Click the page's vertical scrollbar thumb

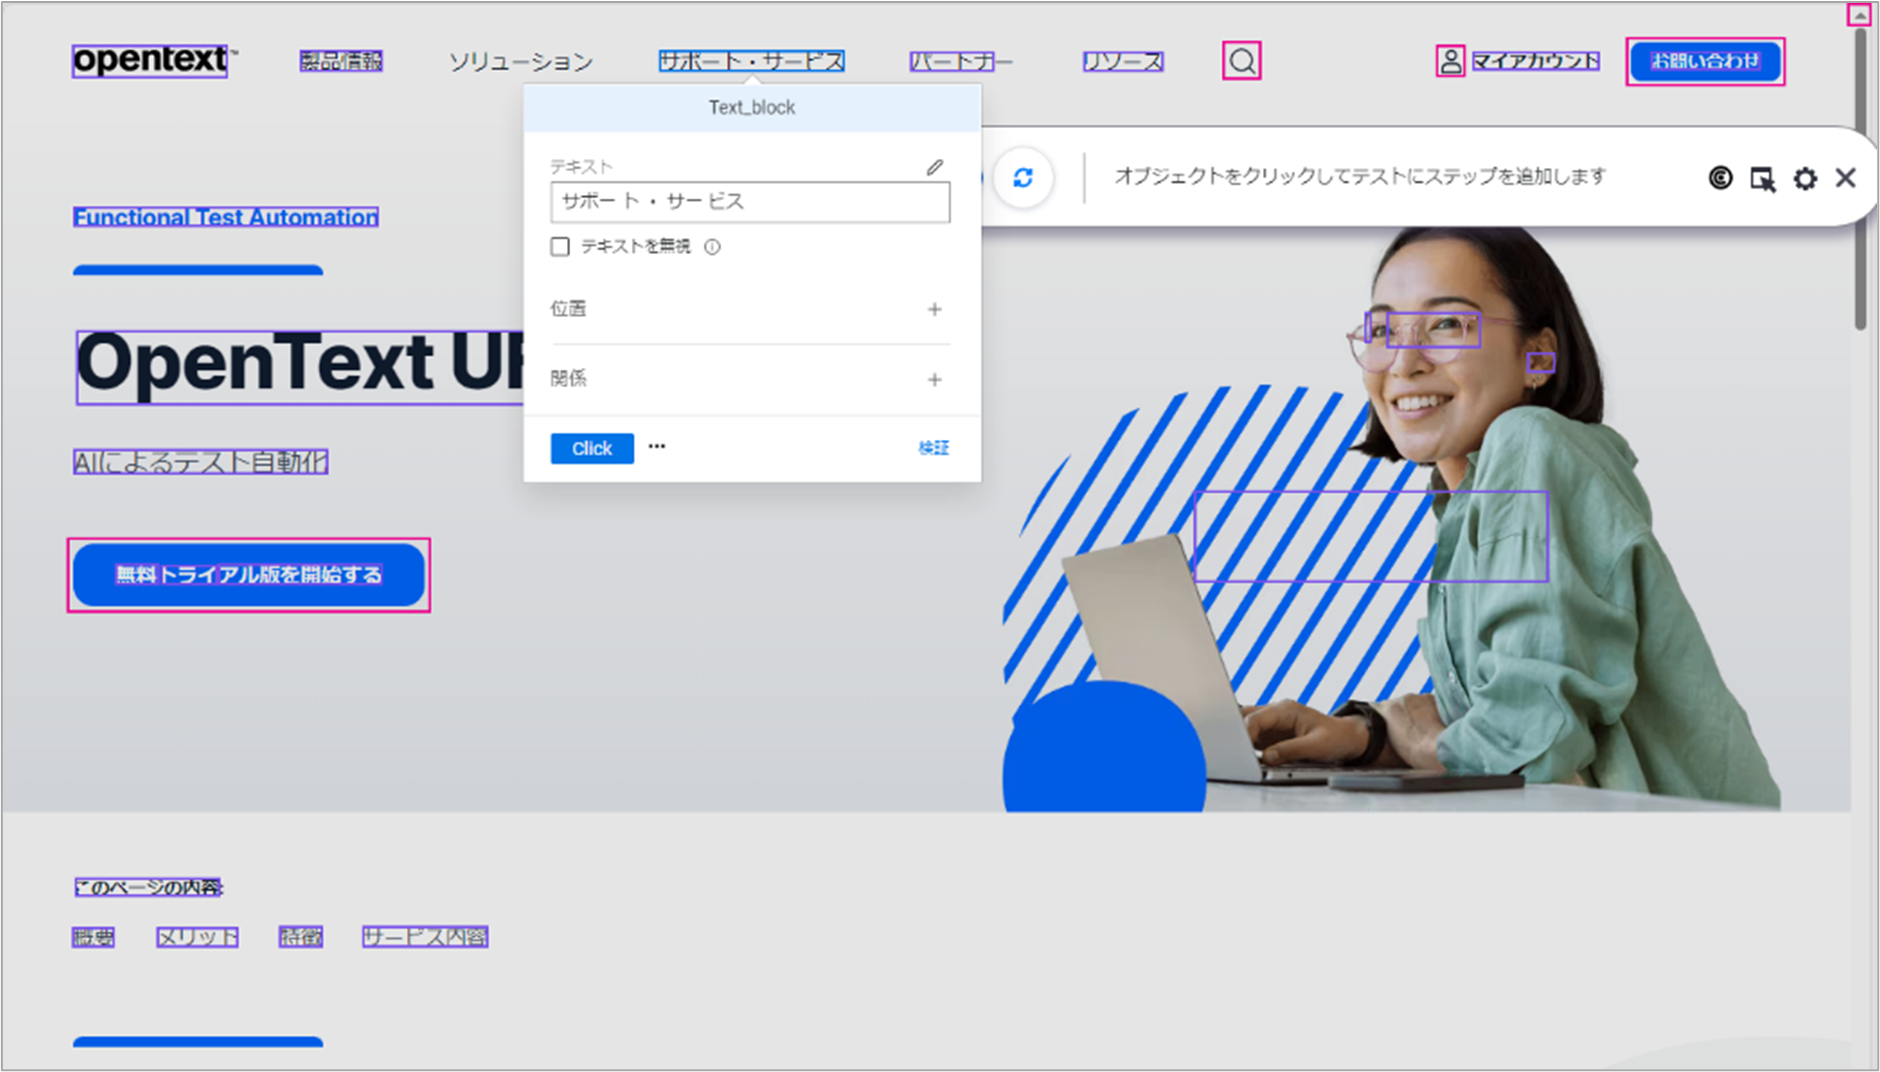pyautogui.click(x=1860, y=180)
